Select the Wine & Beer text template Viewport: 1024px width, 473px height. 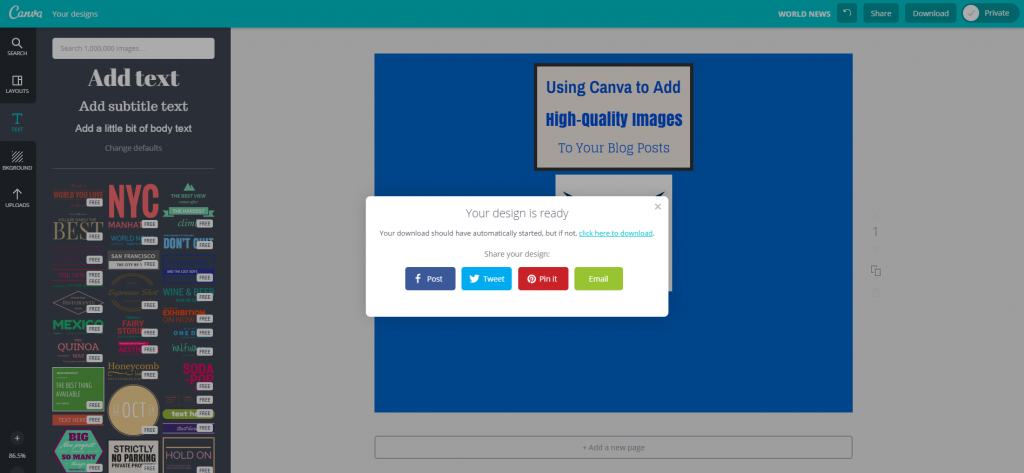tap(189, 294)
